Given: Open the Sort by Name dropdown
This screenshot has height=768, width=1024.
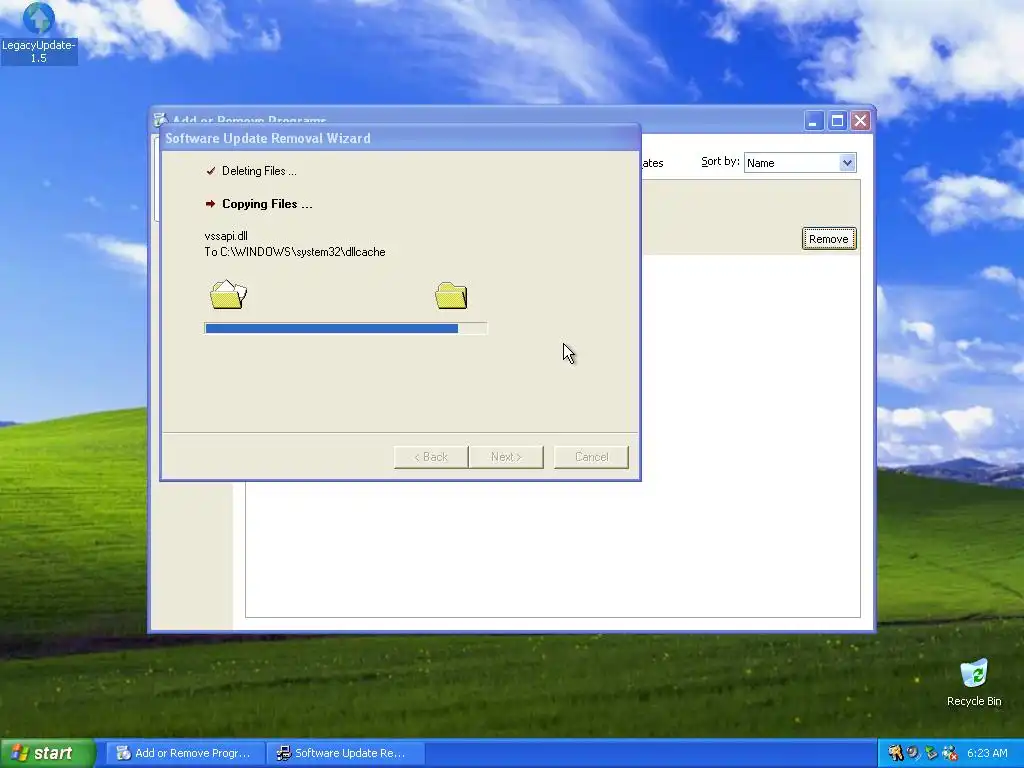Looking at the screenshot, I should point(800,163).
